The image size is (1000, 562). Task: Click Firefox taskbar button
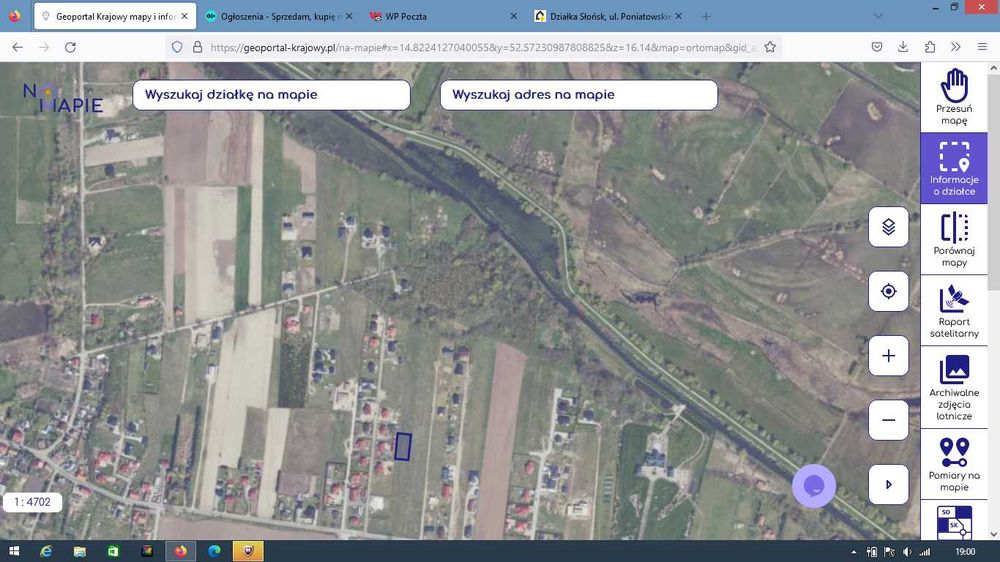point(181,551)
